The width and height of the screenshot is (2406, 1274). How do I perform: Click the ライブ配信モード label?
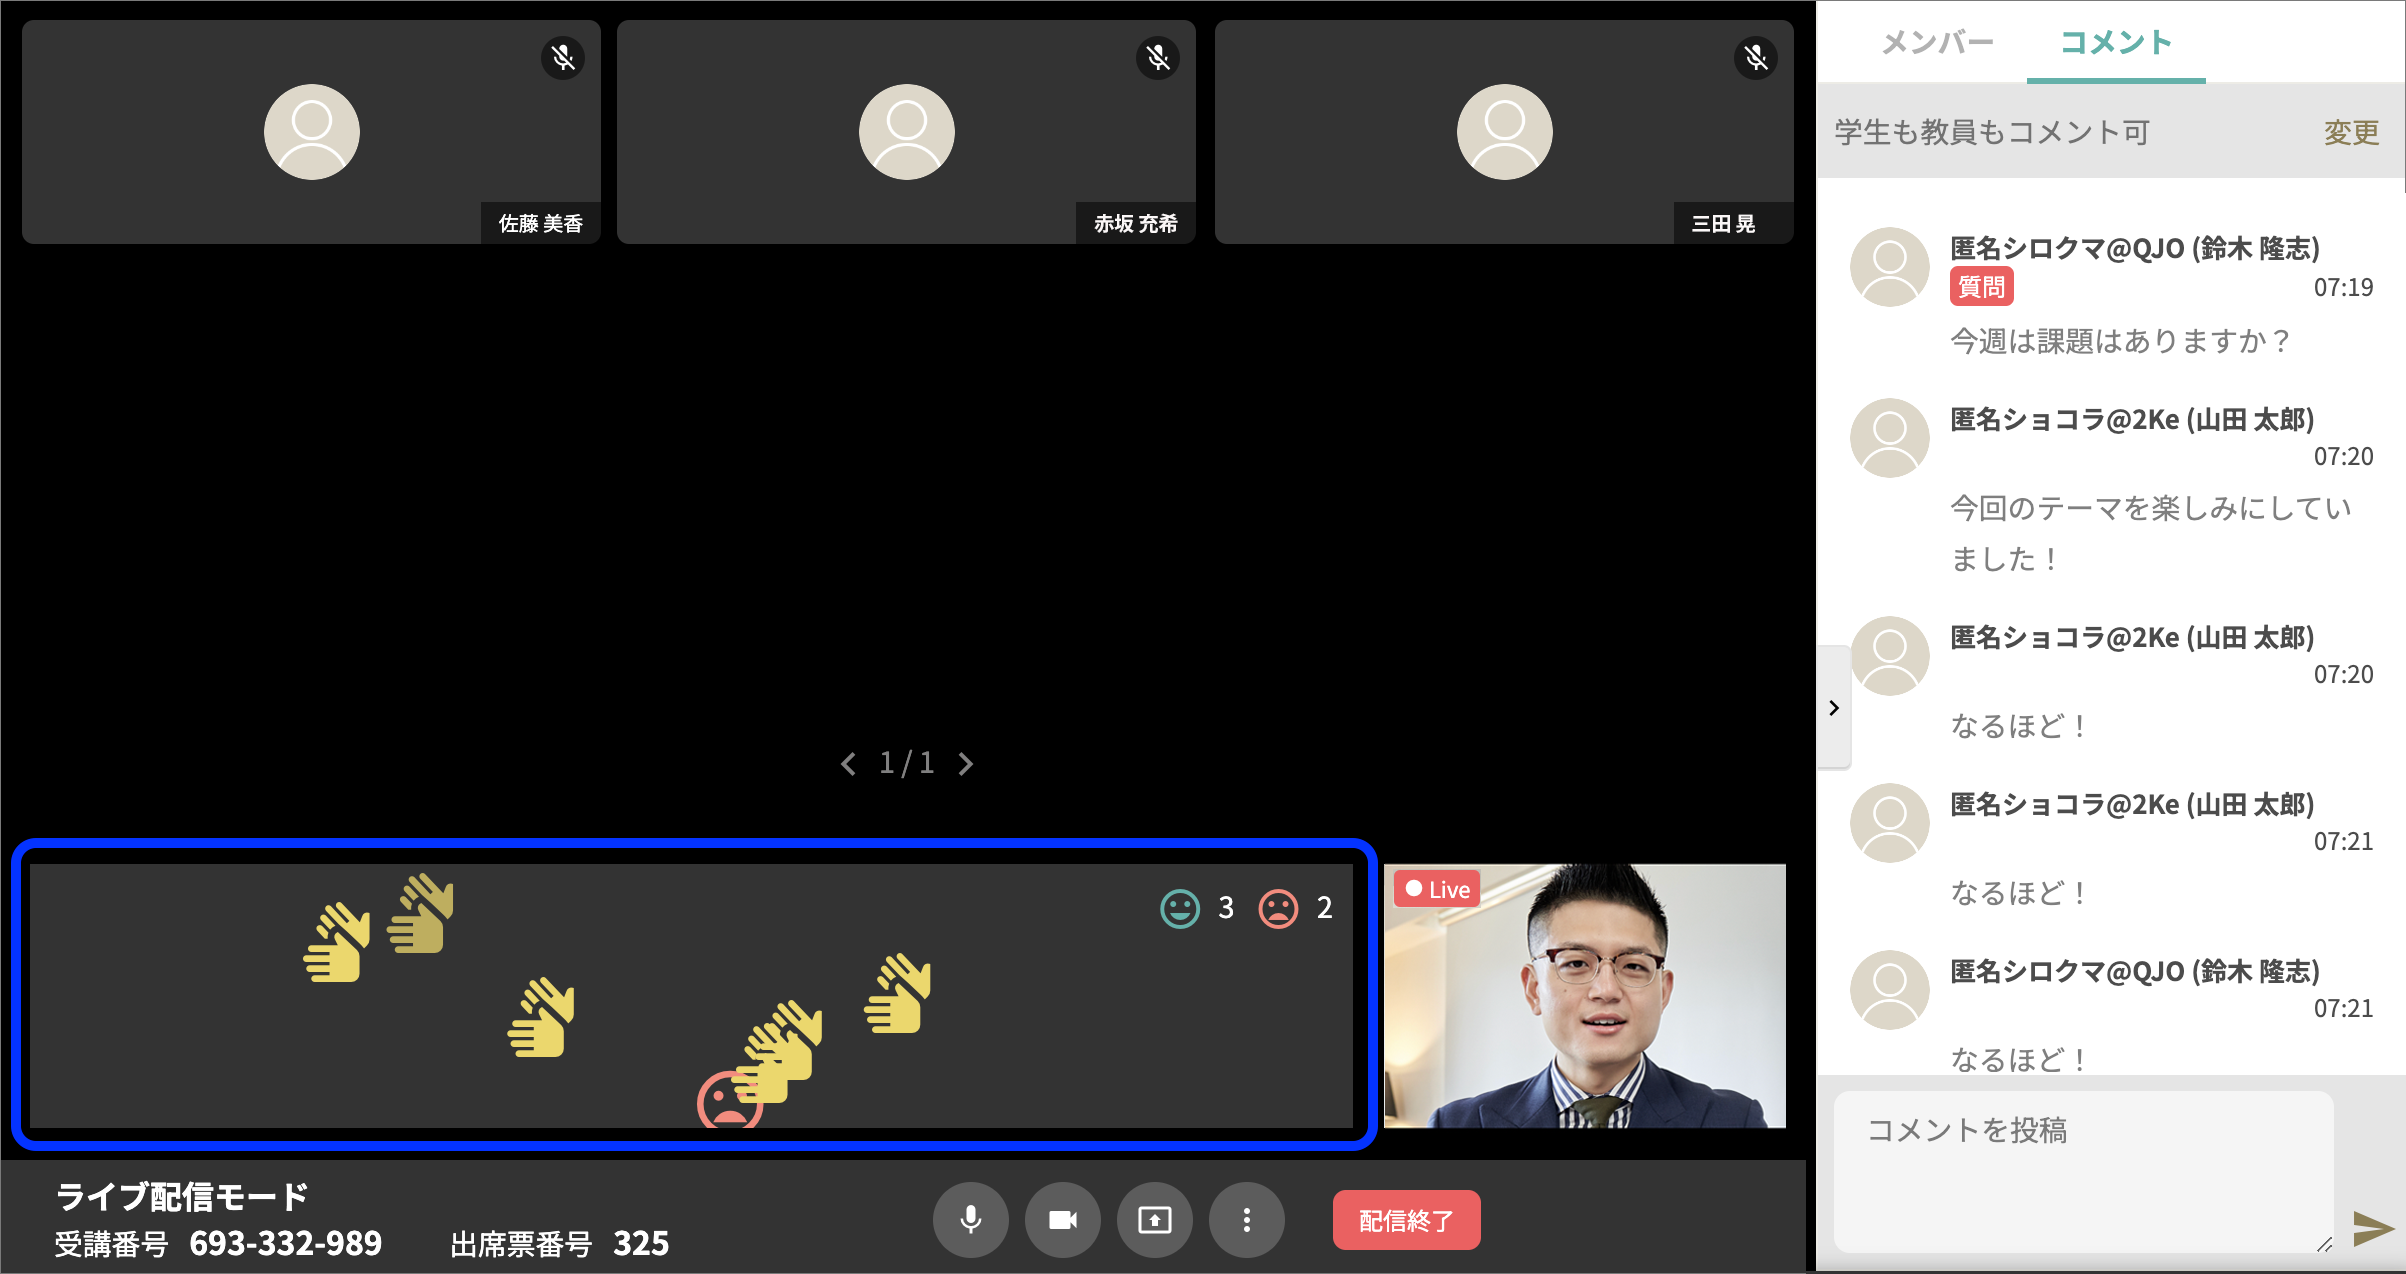click(181, 1196)
